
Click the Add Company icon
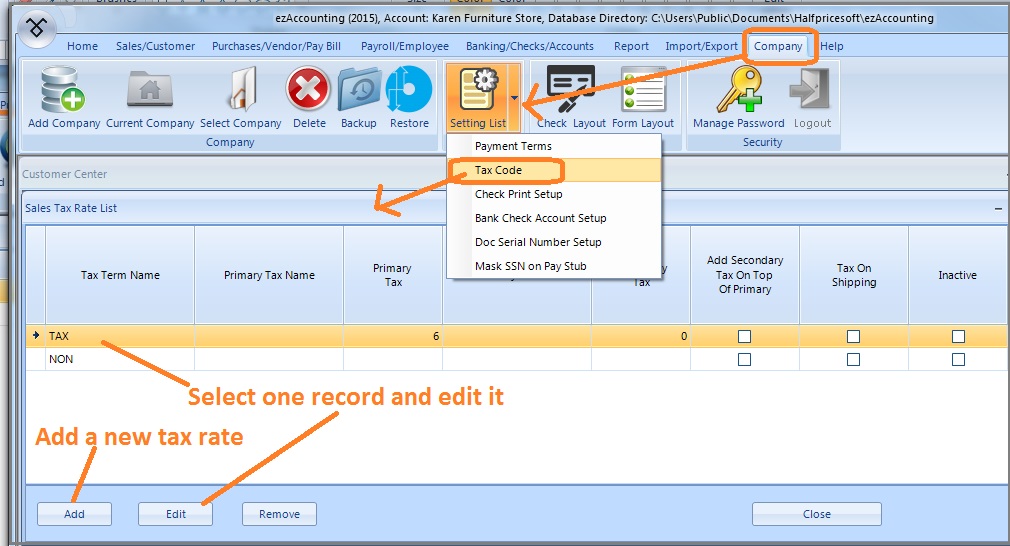(64, 91)
